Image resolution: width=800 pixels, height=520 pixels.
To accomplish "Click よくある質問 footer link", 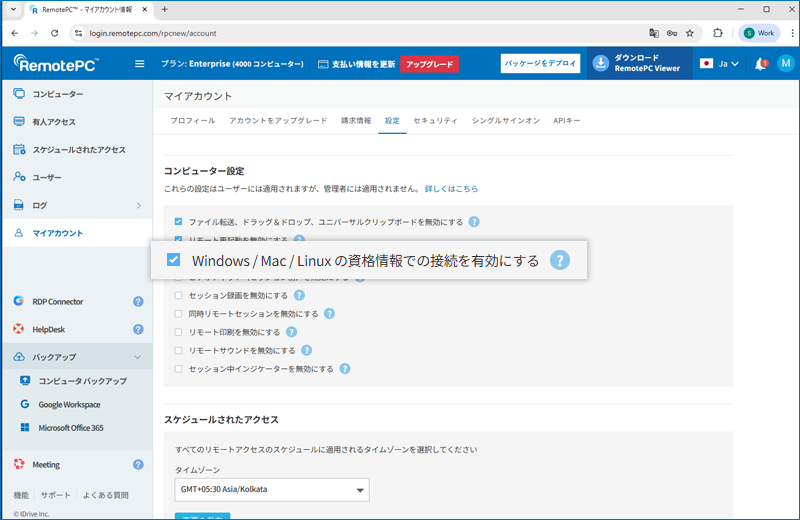I will pos(106,495).
